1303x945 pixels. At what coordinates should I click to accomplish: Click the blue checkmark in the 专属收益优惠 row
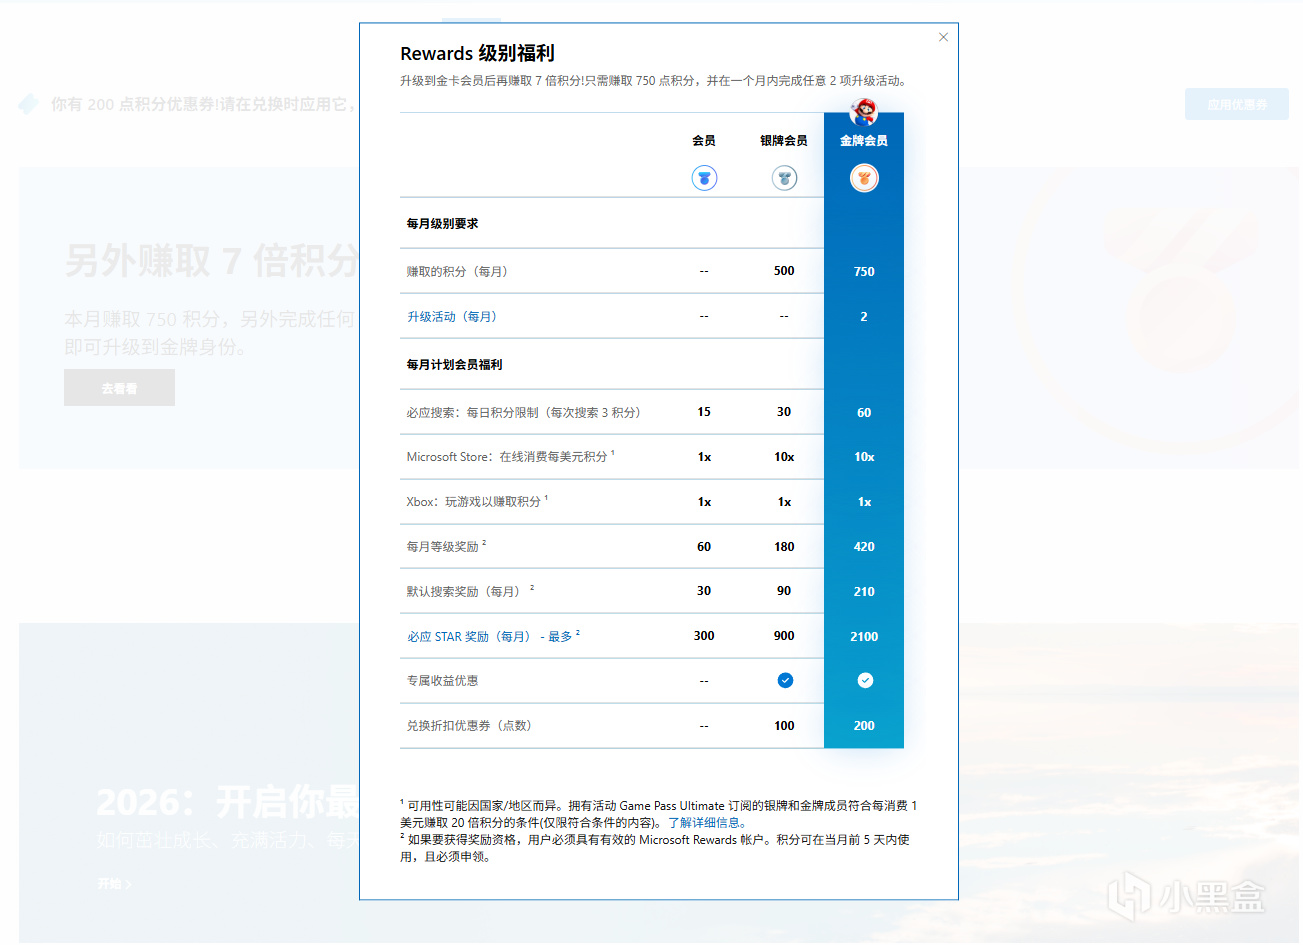[x=785, y=680]
